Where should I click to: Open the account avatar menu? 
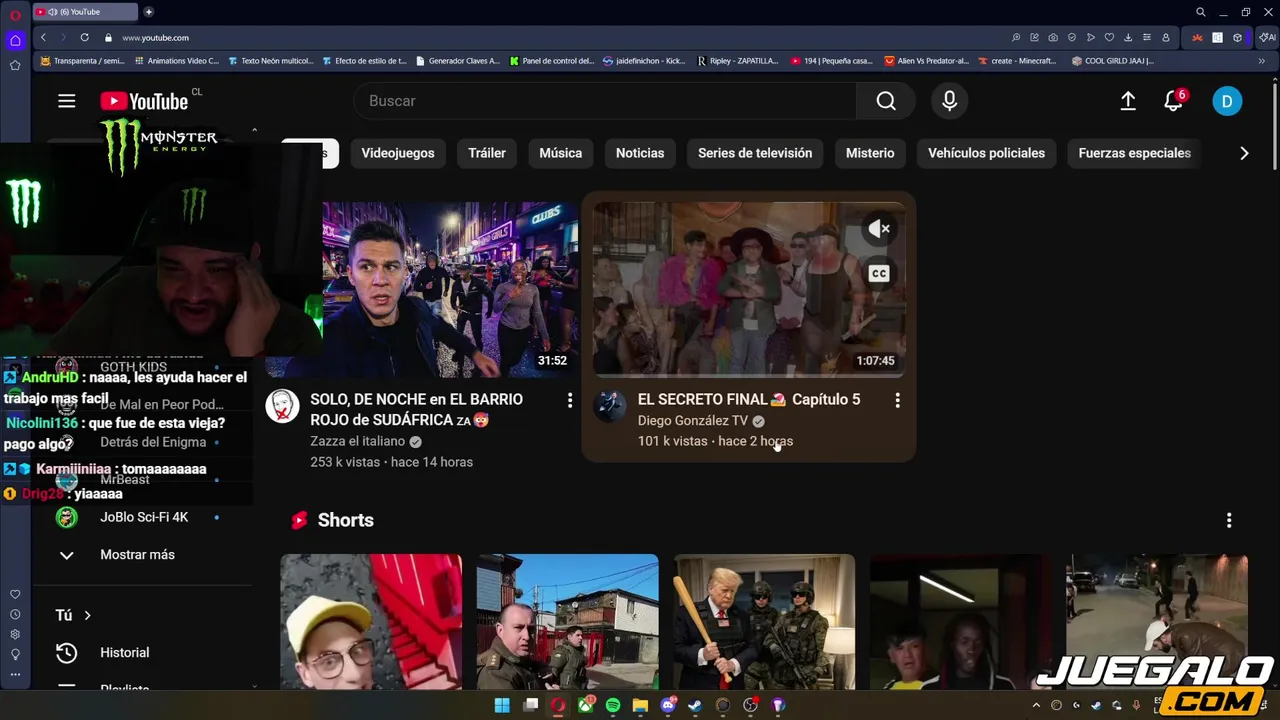point(1227,101)
